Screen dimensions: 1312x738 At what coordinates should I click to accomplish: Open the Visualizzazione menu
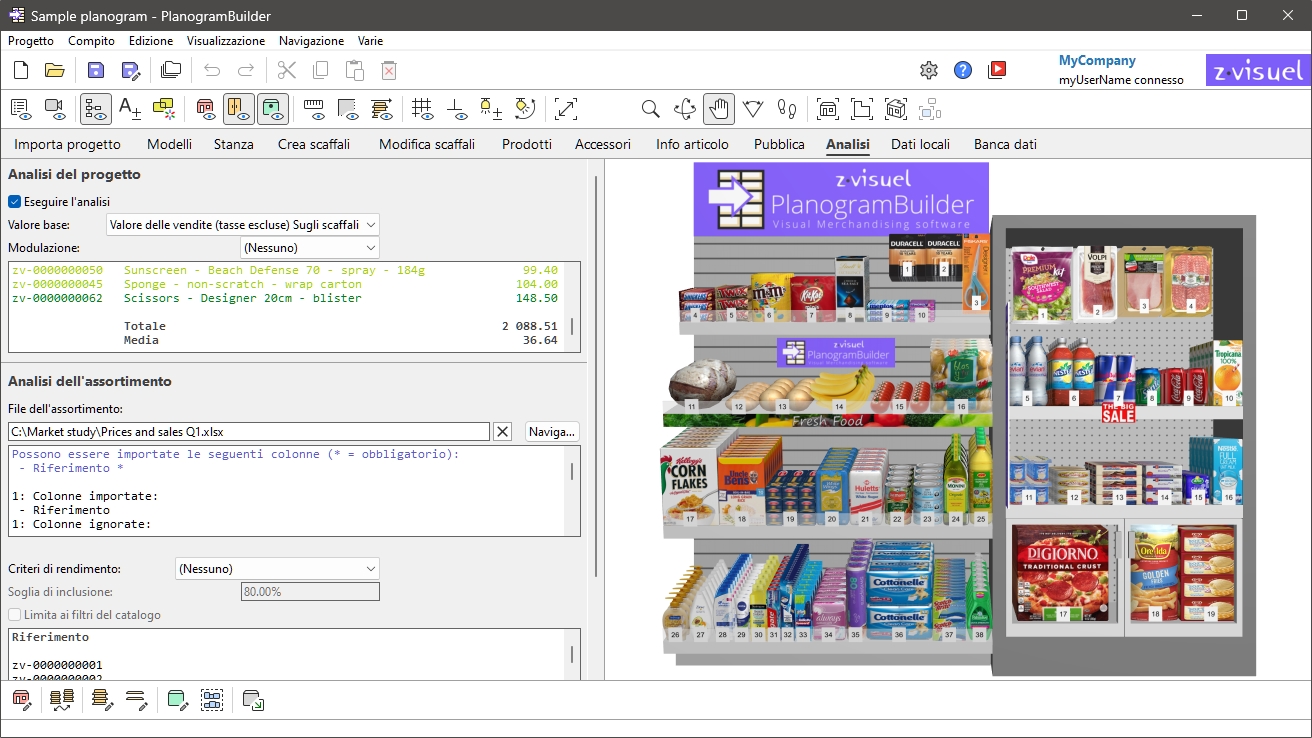[x=226, y=41]
